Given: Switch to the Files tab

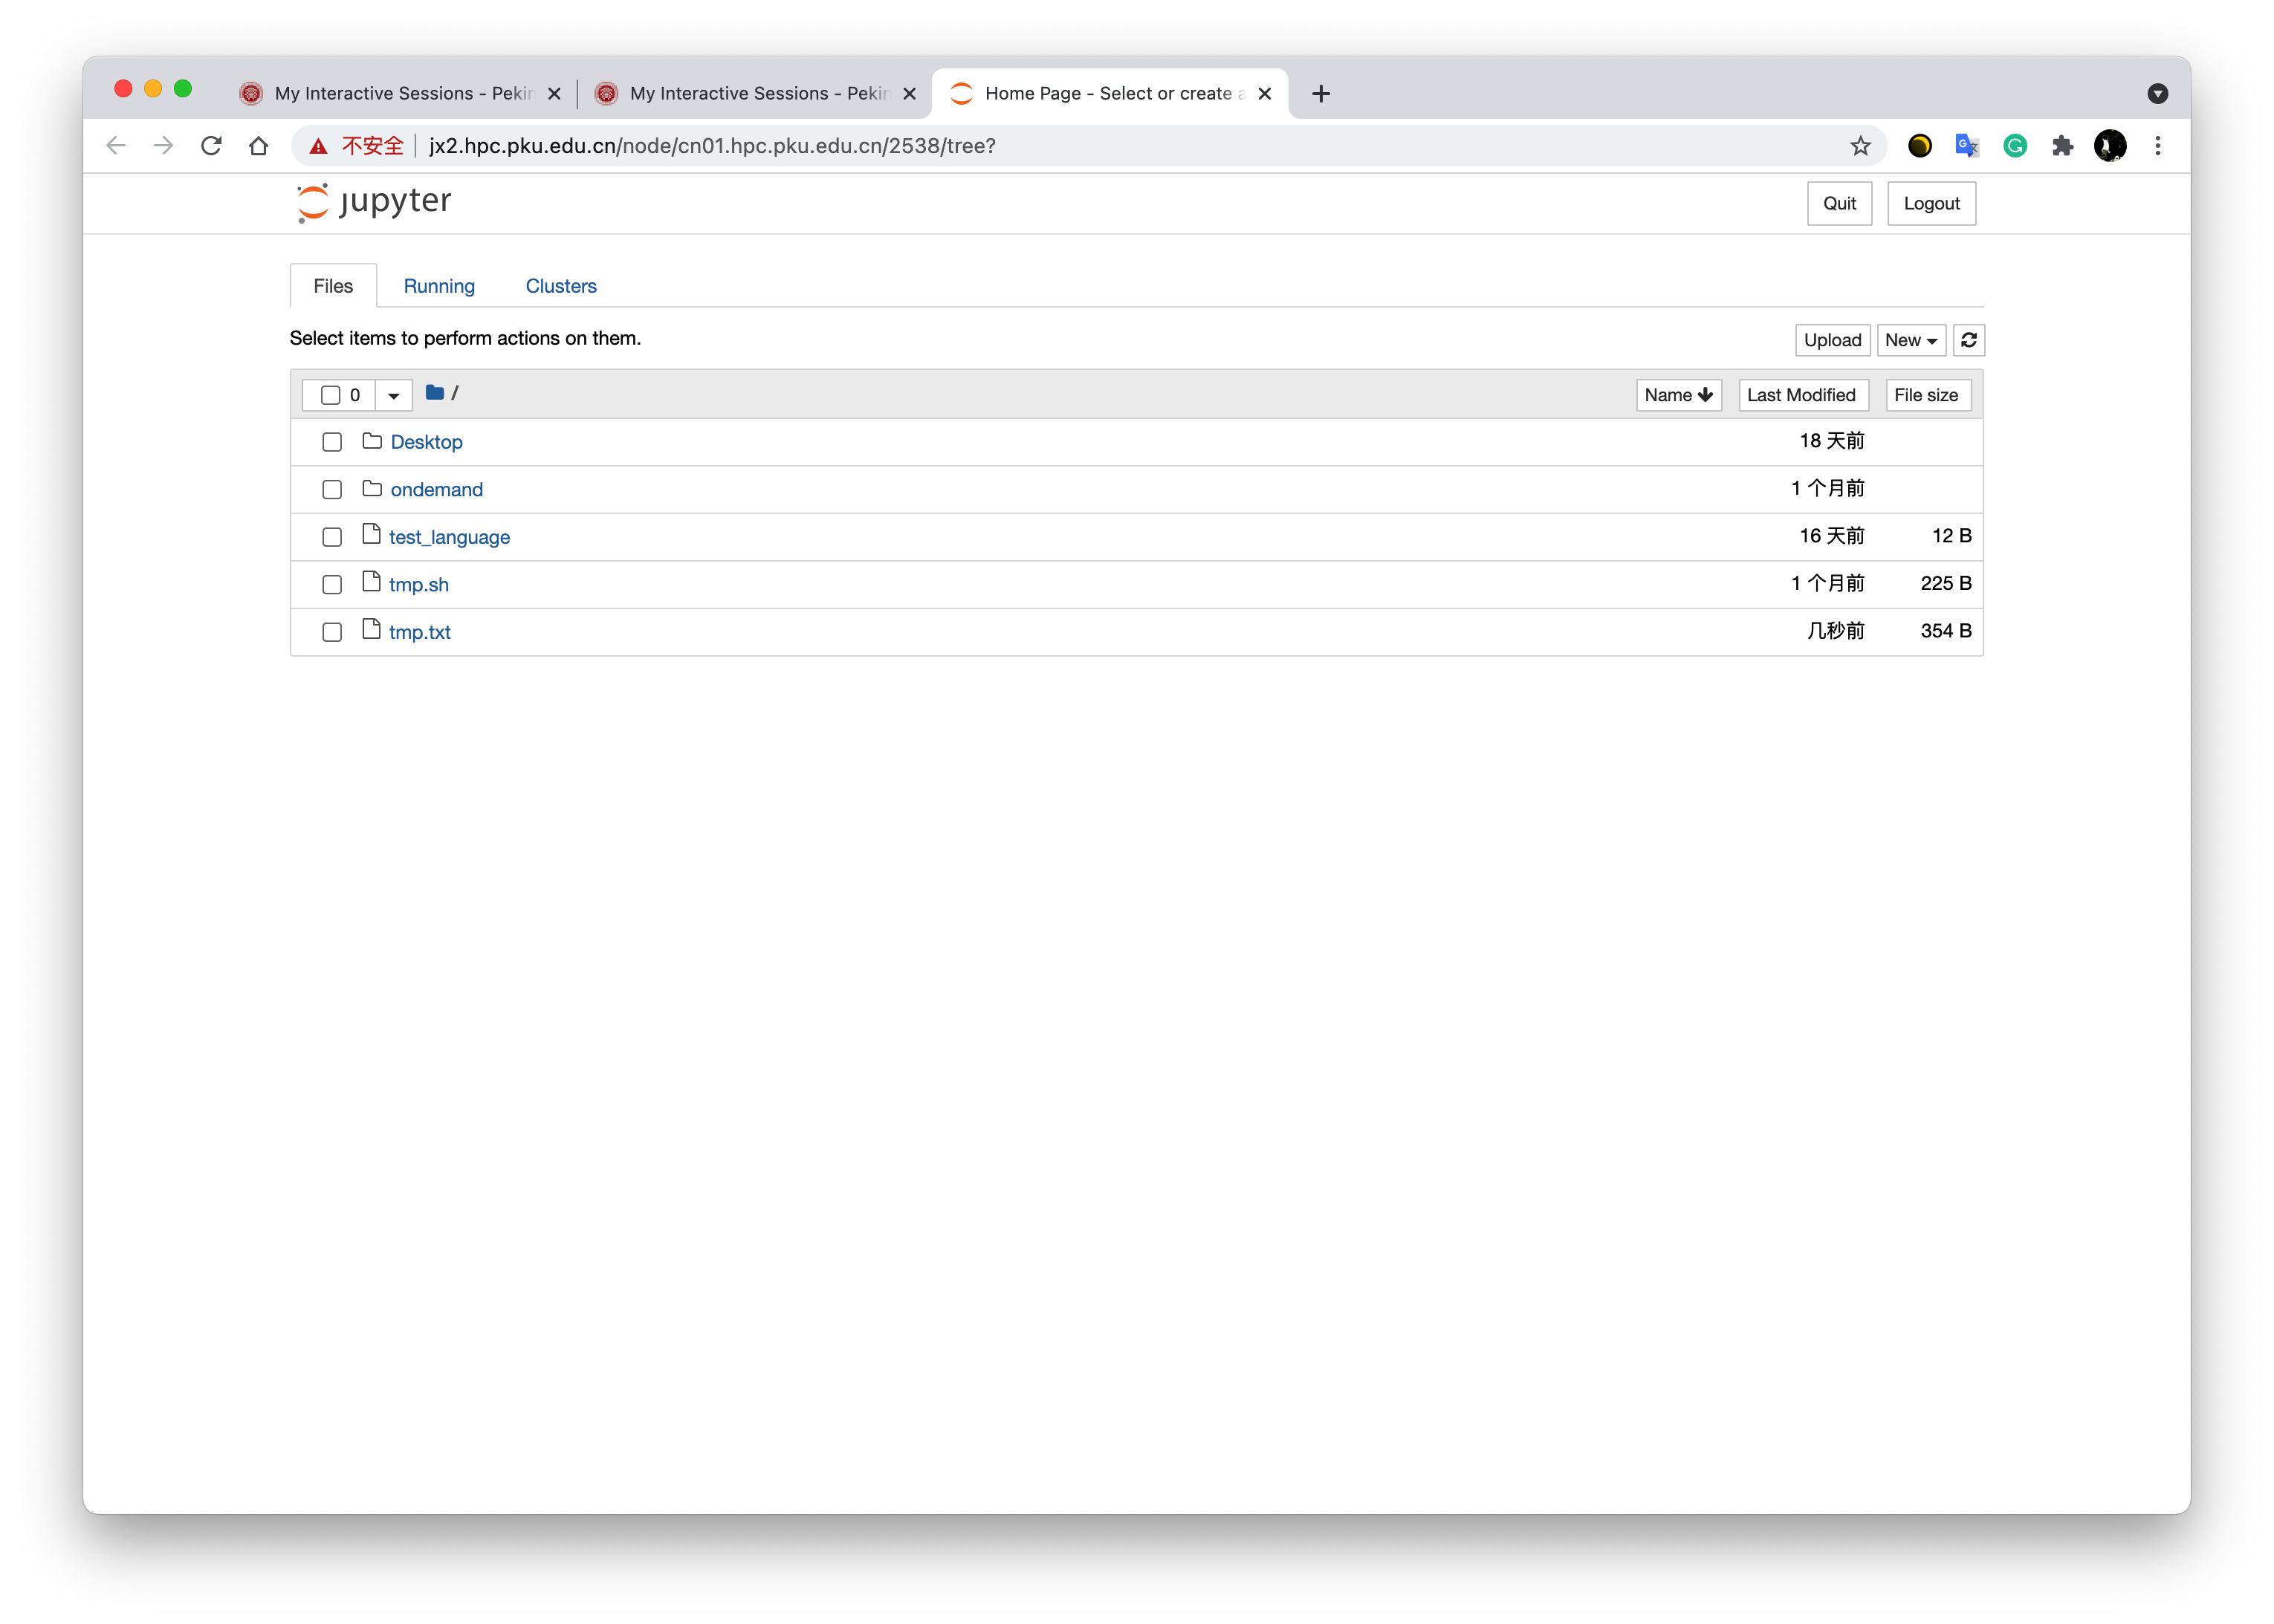Looking at the screenshot, I should 333,286.
